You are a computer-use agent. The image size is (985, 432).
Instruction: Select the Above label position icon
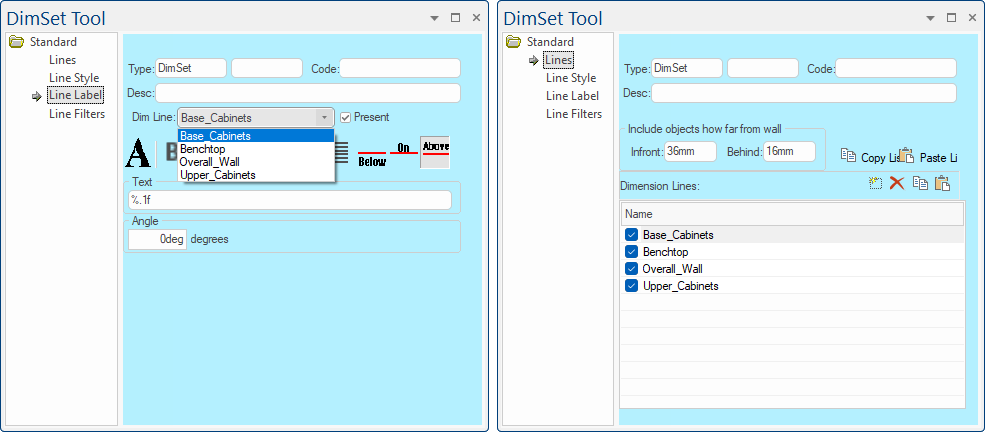[435, 152]
